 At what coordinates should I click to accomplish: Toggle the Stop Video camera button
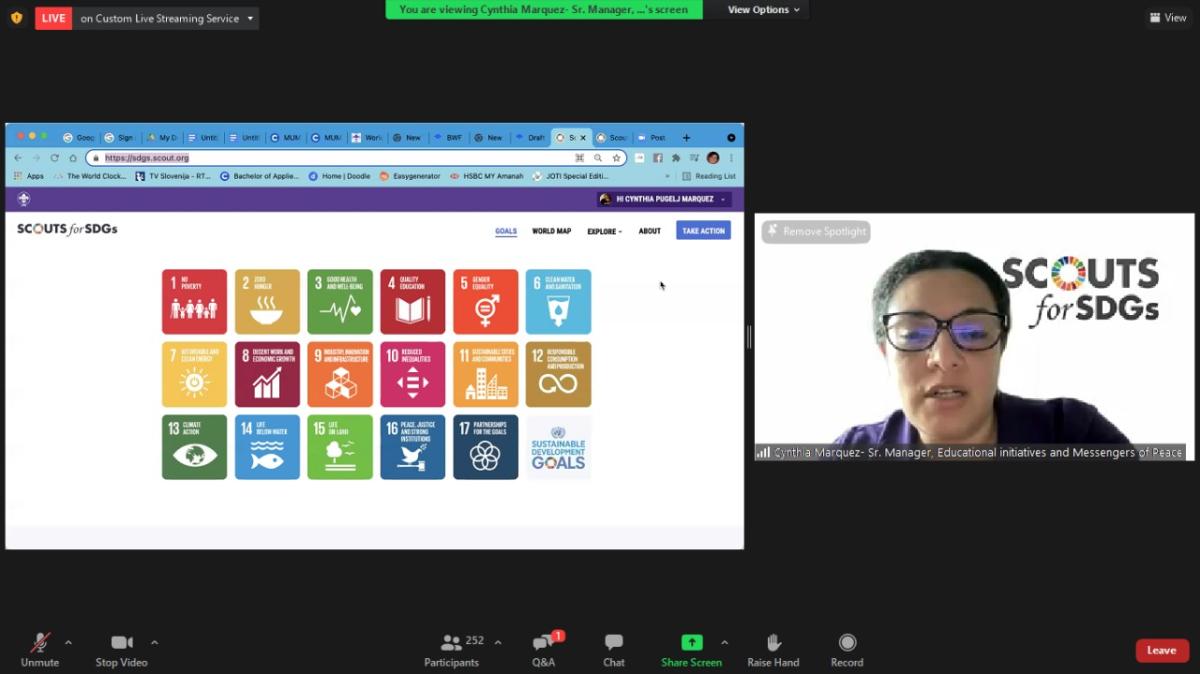(121, 649)
